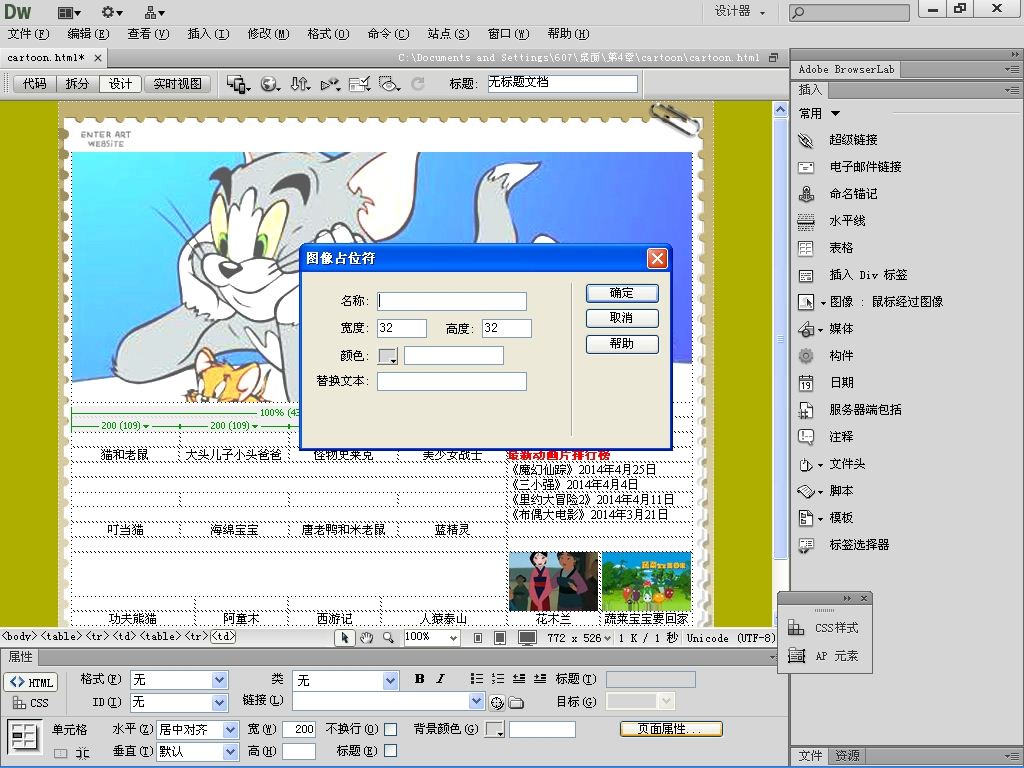This screenshot has height=768, width=1024.
Task: Toggle the Header (标题) cell checkbox
Action: 391,751
